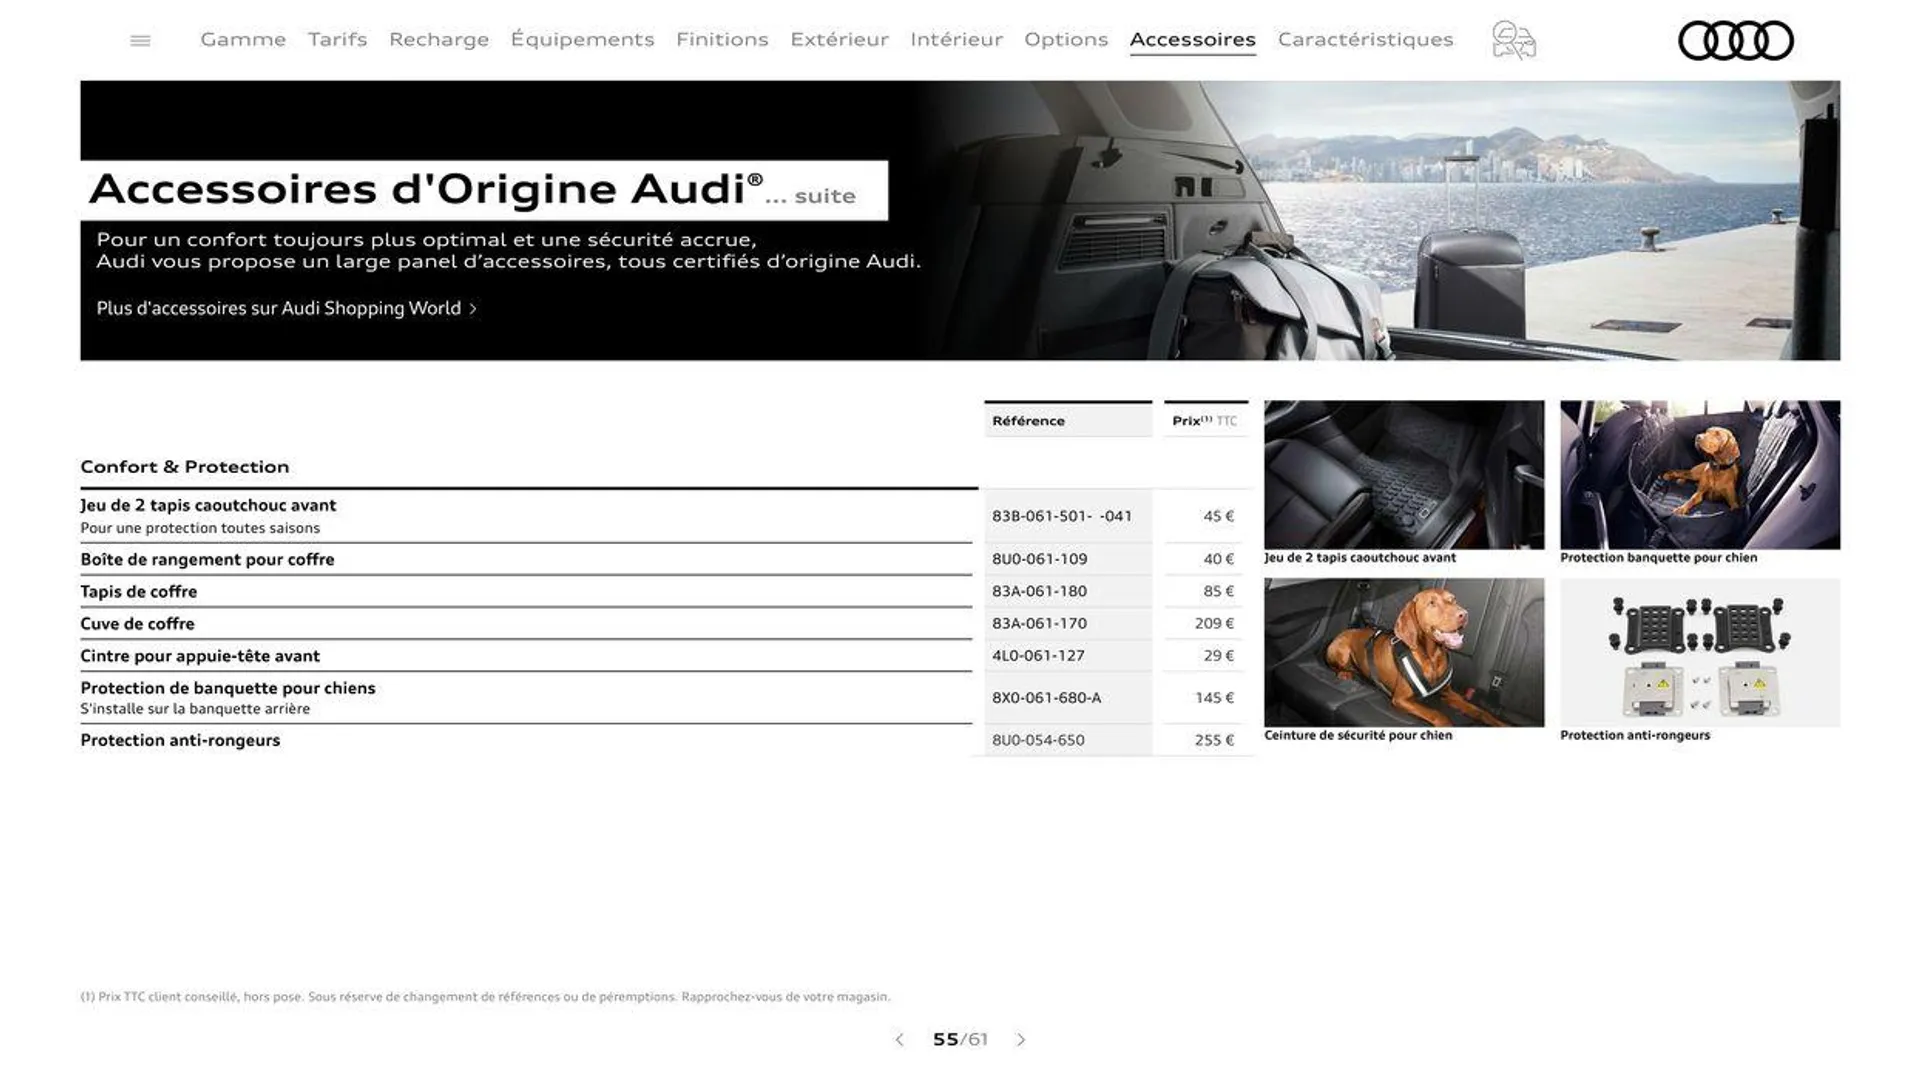Open the Gamme tab
Viewport: 1920px width, 1080px height.
click(243, 39)
